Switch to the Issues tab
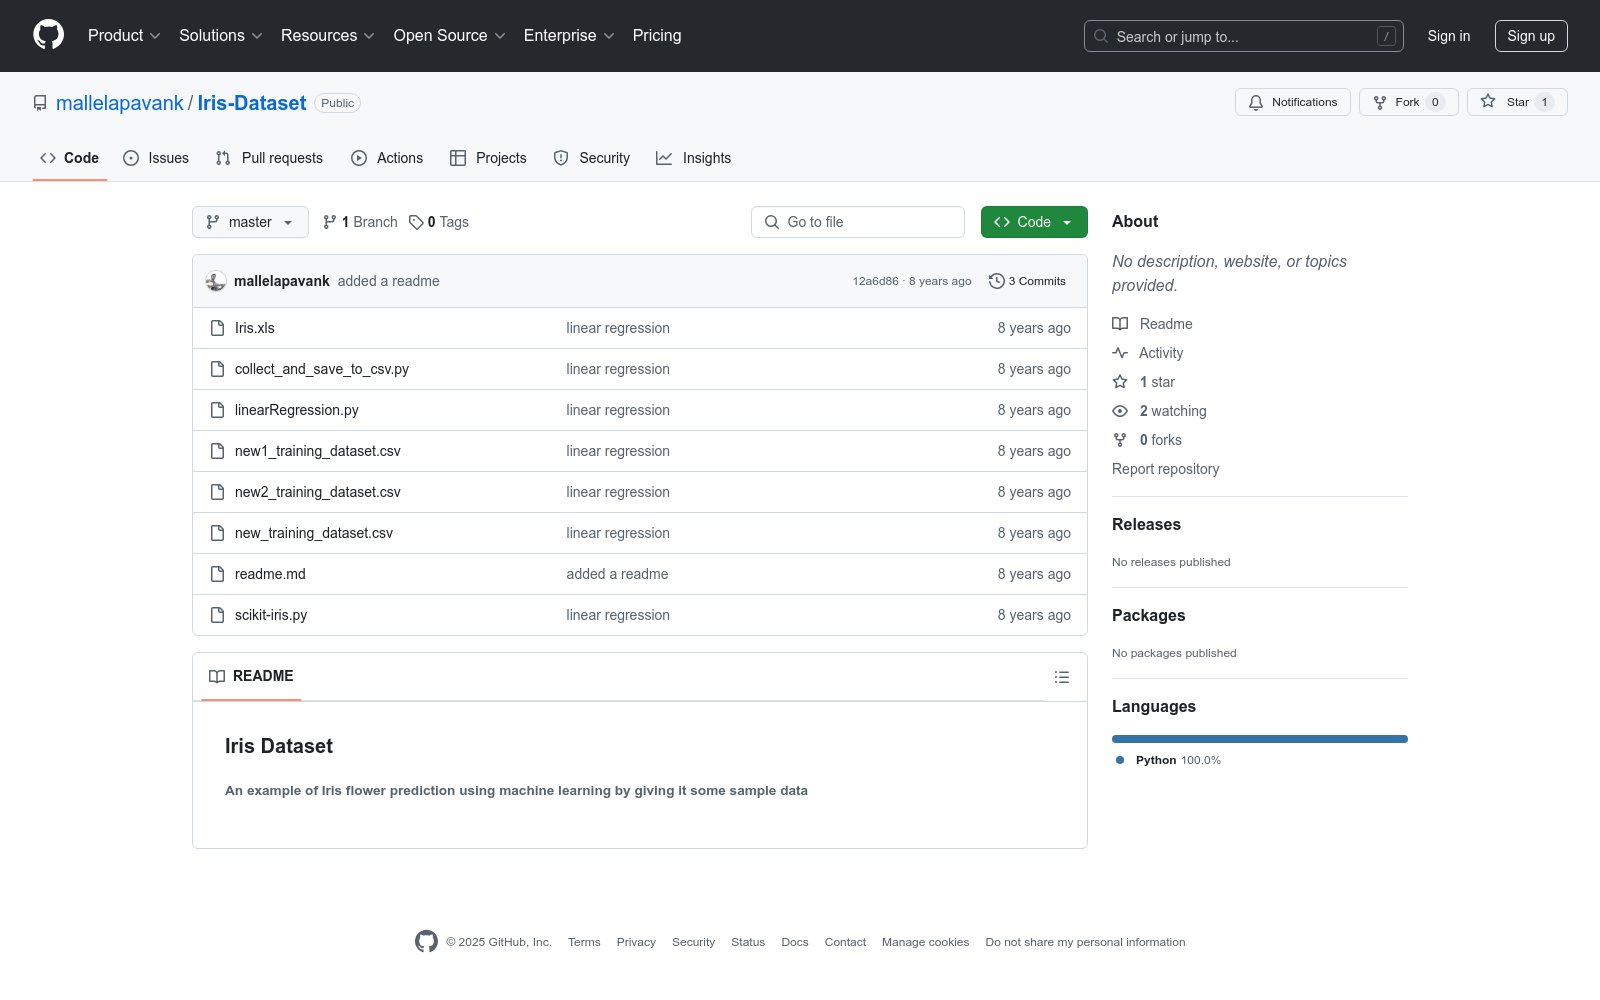 (x=156, y=158)
